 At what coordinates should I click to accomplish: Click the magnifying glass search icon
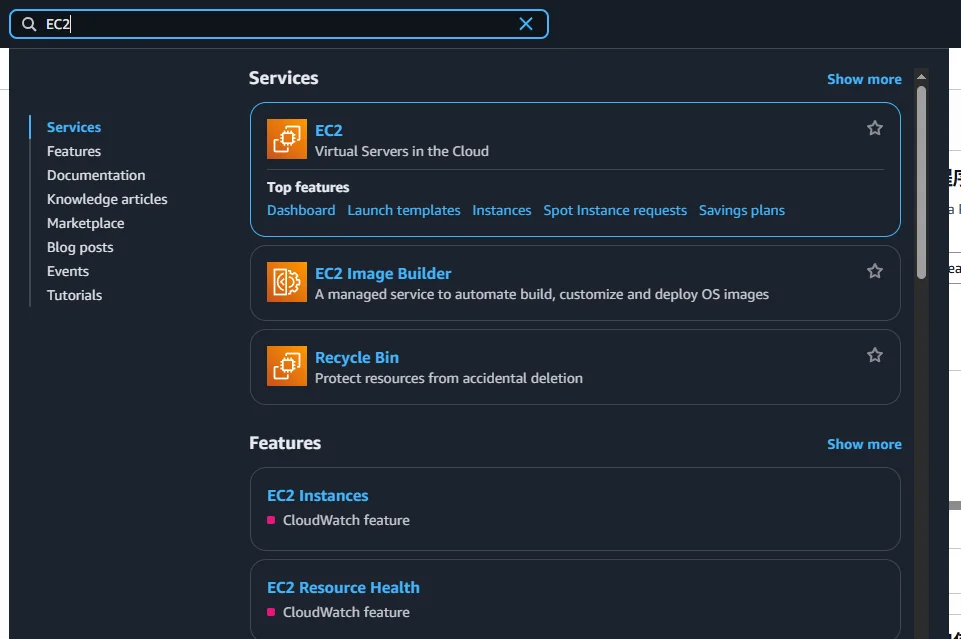[x=29, y=24]
